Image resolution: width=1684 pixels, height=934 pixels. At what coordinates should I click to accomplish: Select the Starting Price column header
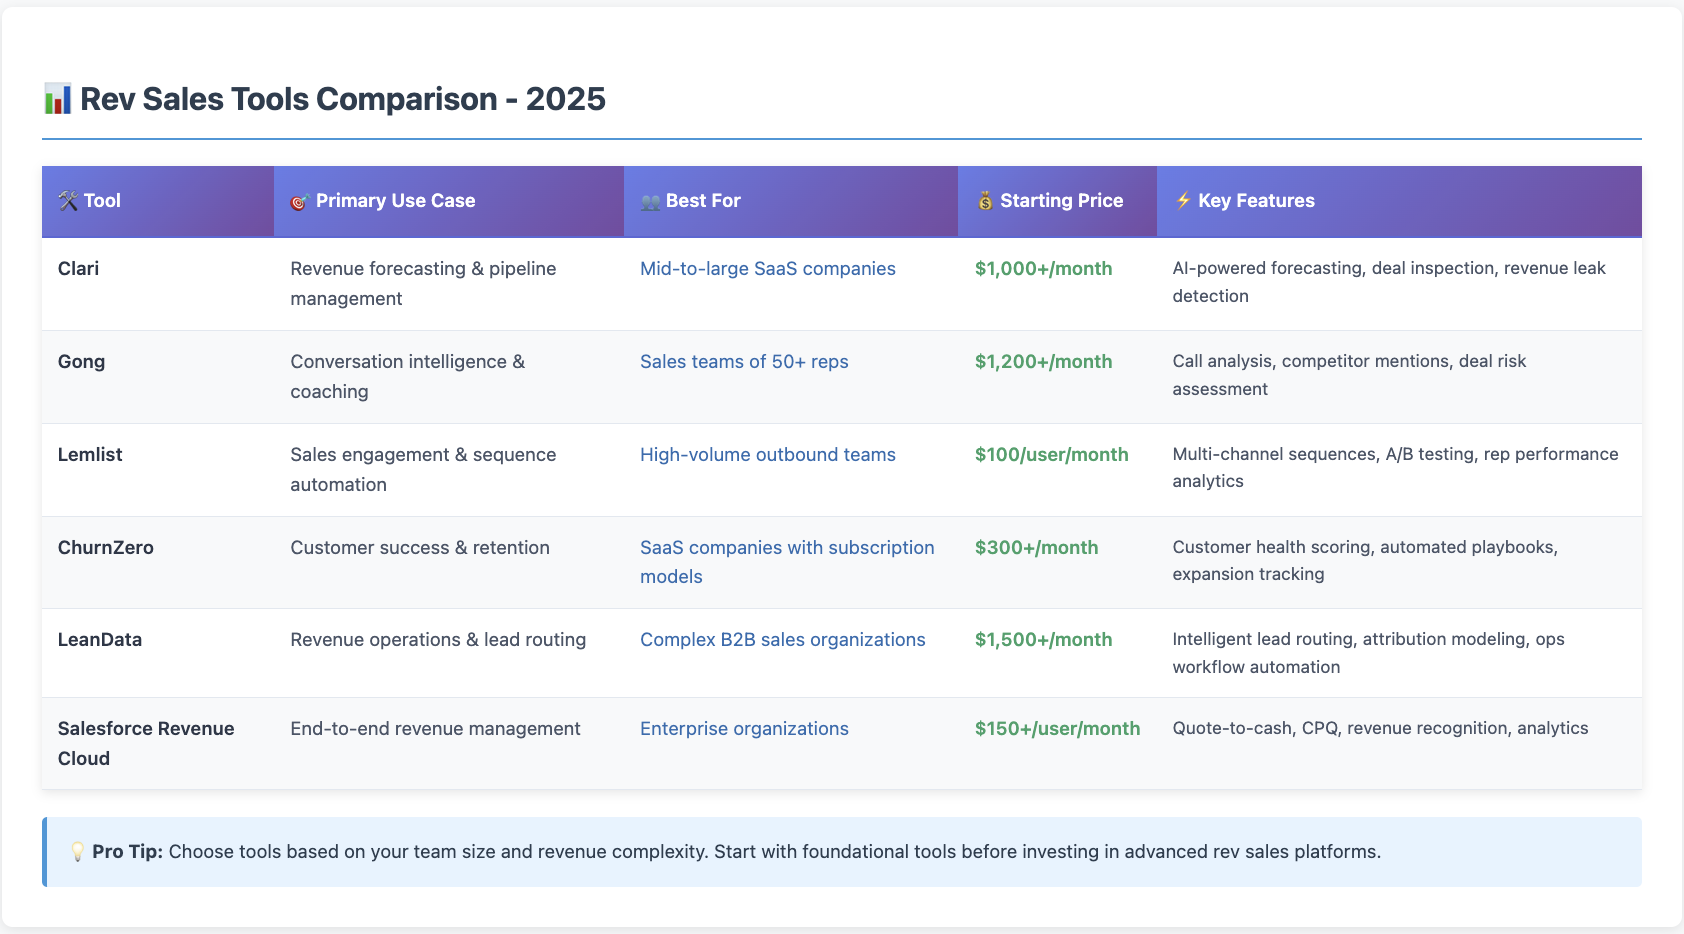[1057, 201]
